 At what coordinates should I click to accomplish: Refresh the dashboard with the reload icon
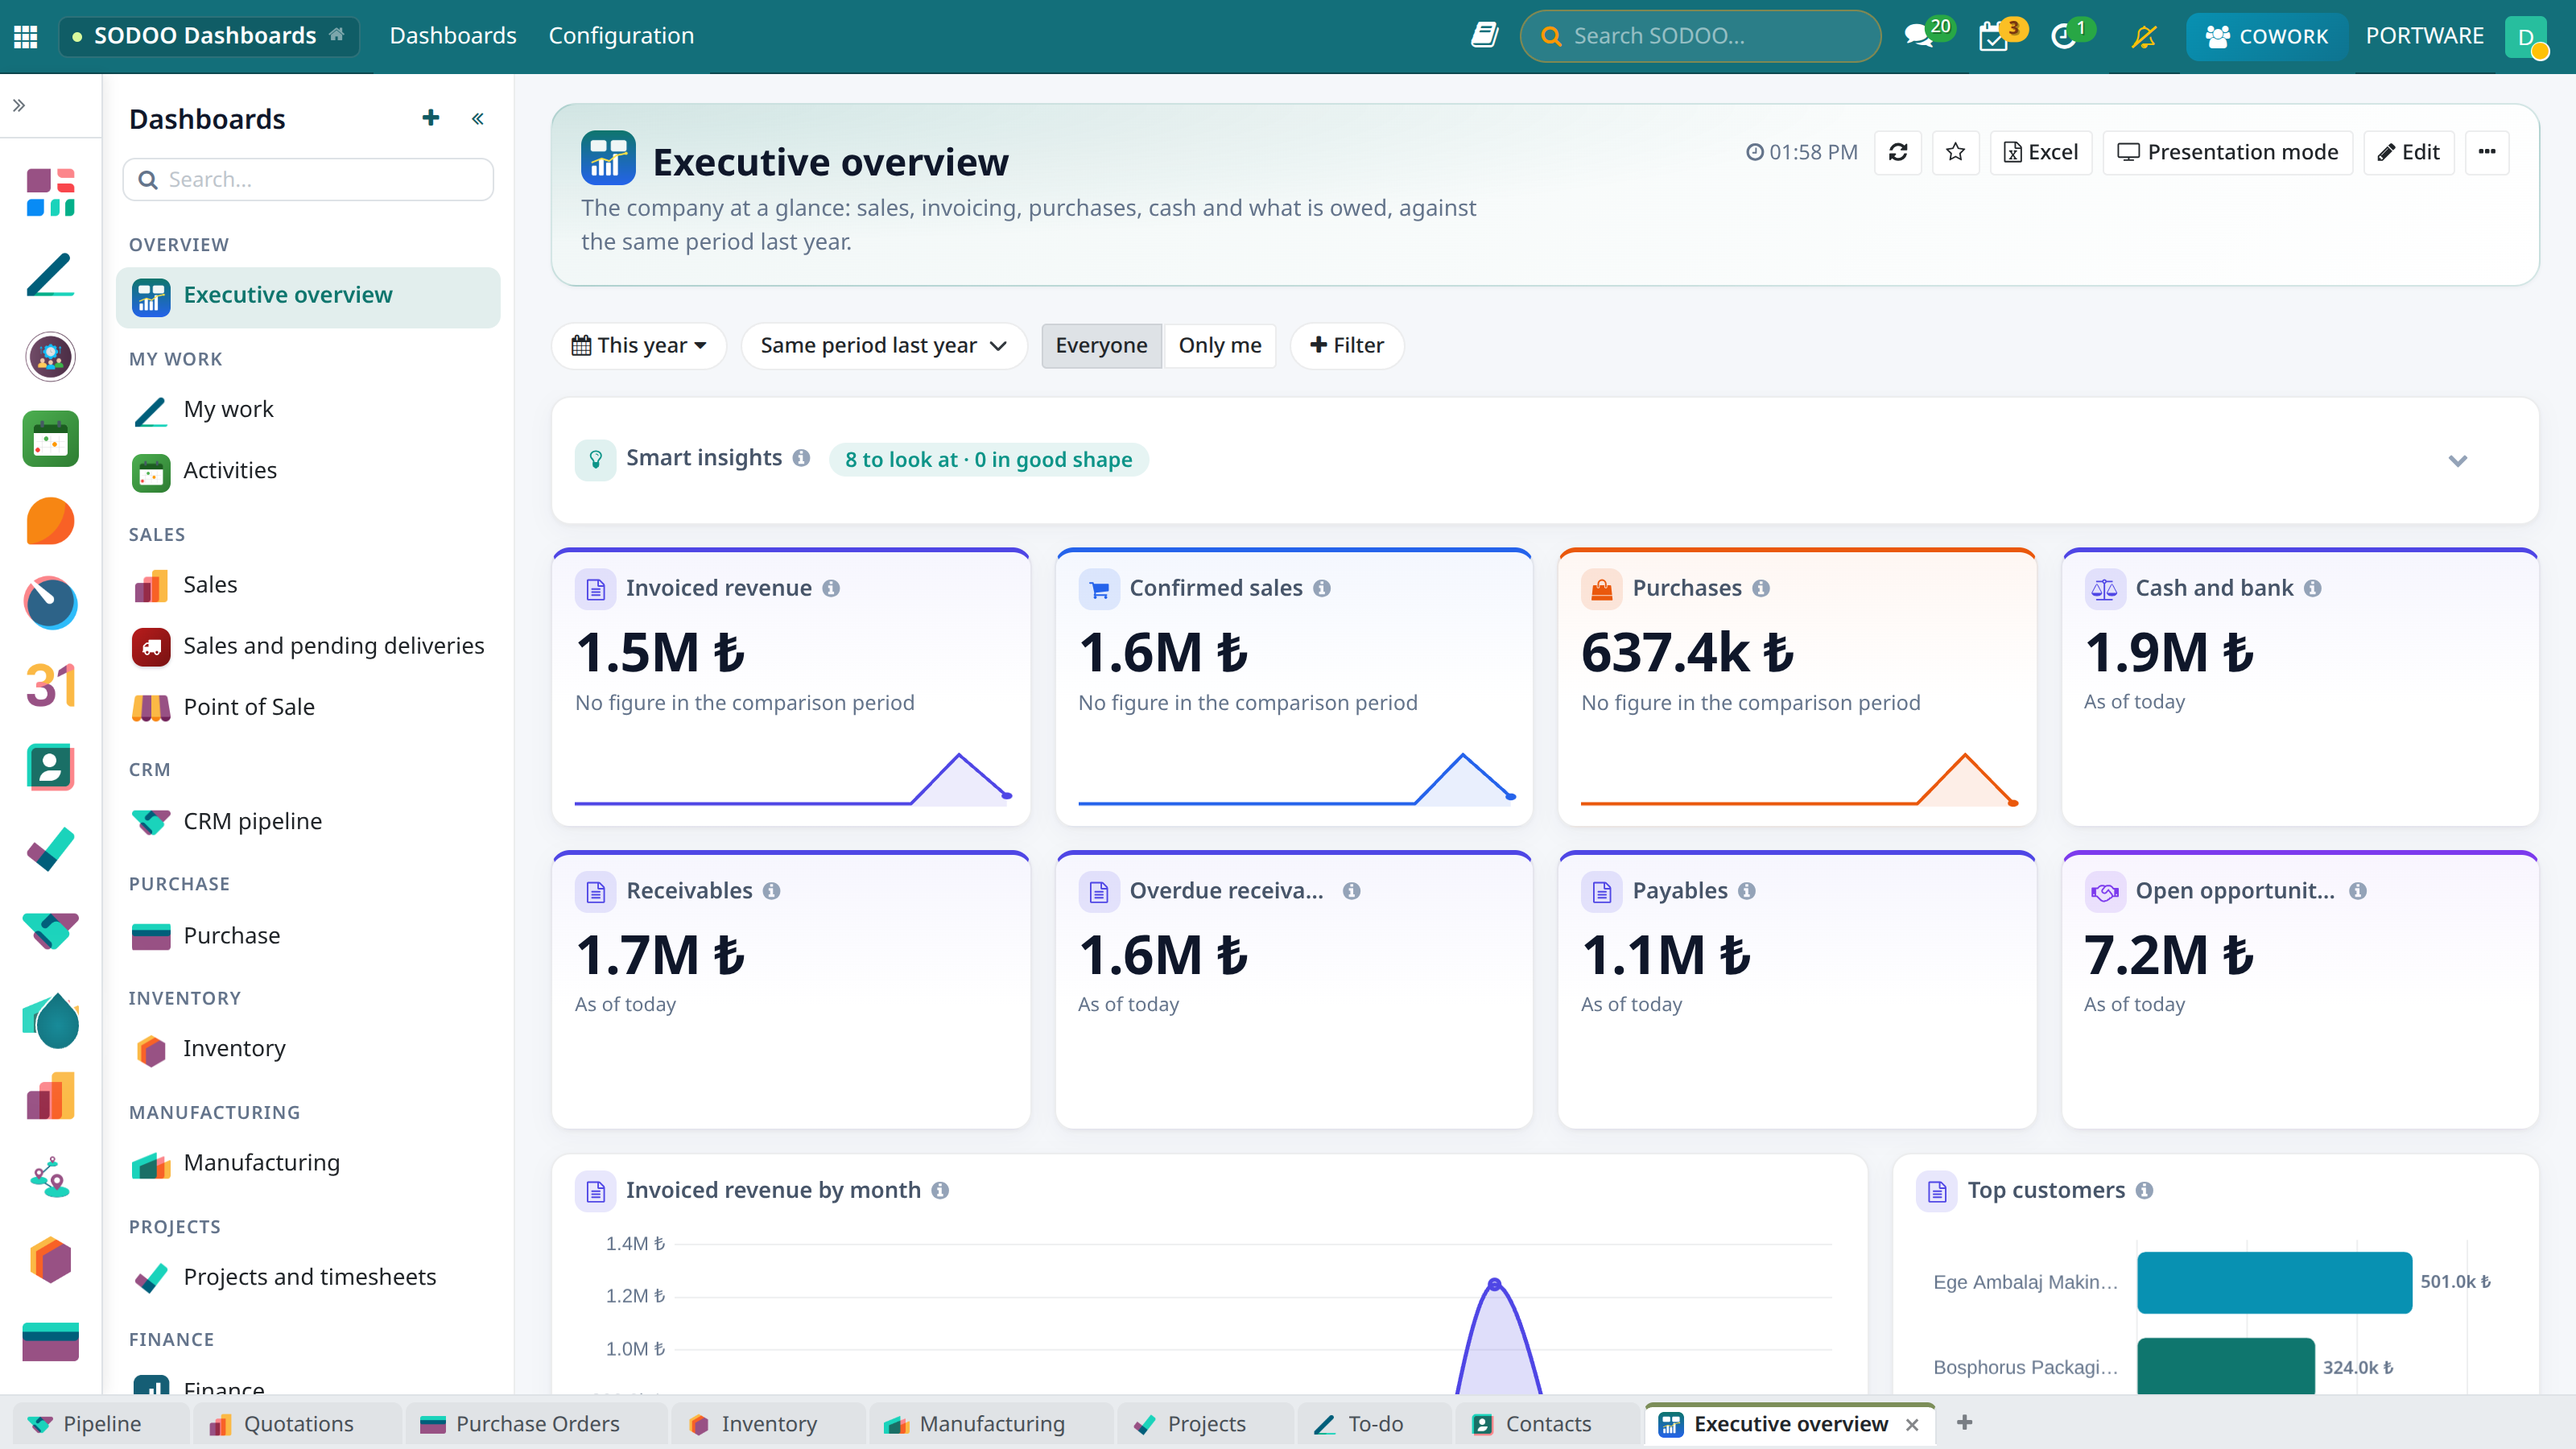coord(1897,152)
